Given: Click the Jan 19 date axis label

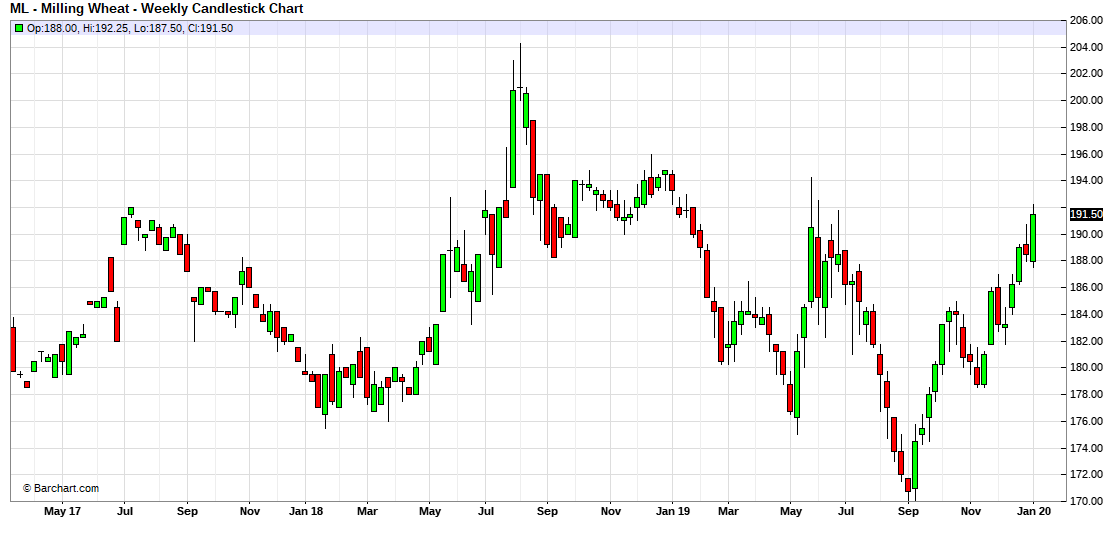Looking at the screenshot, I should click(671, 512).
